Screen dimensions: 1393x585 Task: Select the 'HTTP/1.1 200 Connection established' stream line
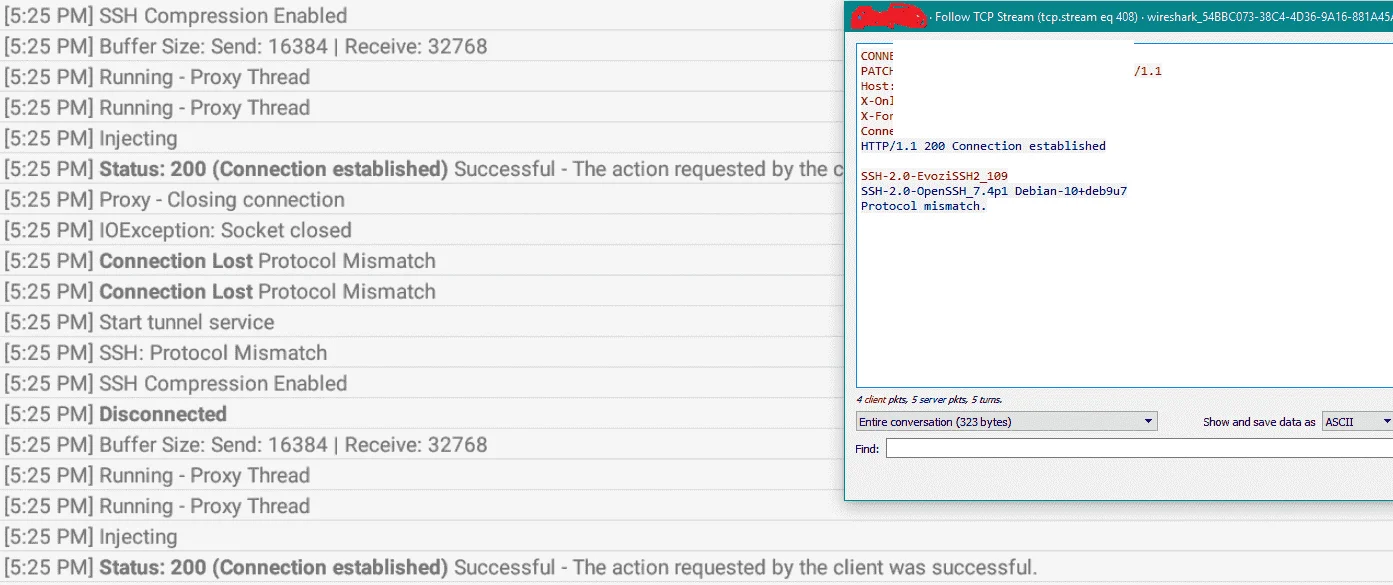(x=983, y=146)
